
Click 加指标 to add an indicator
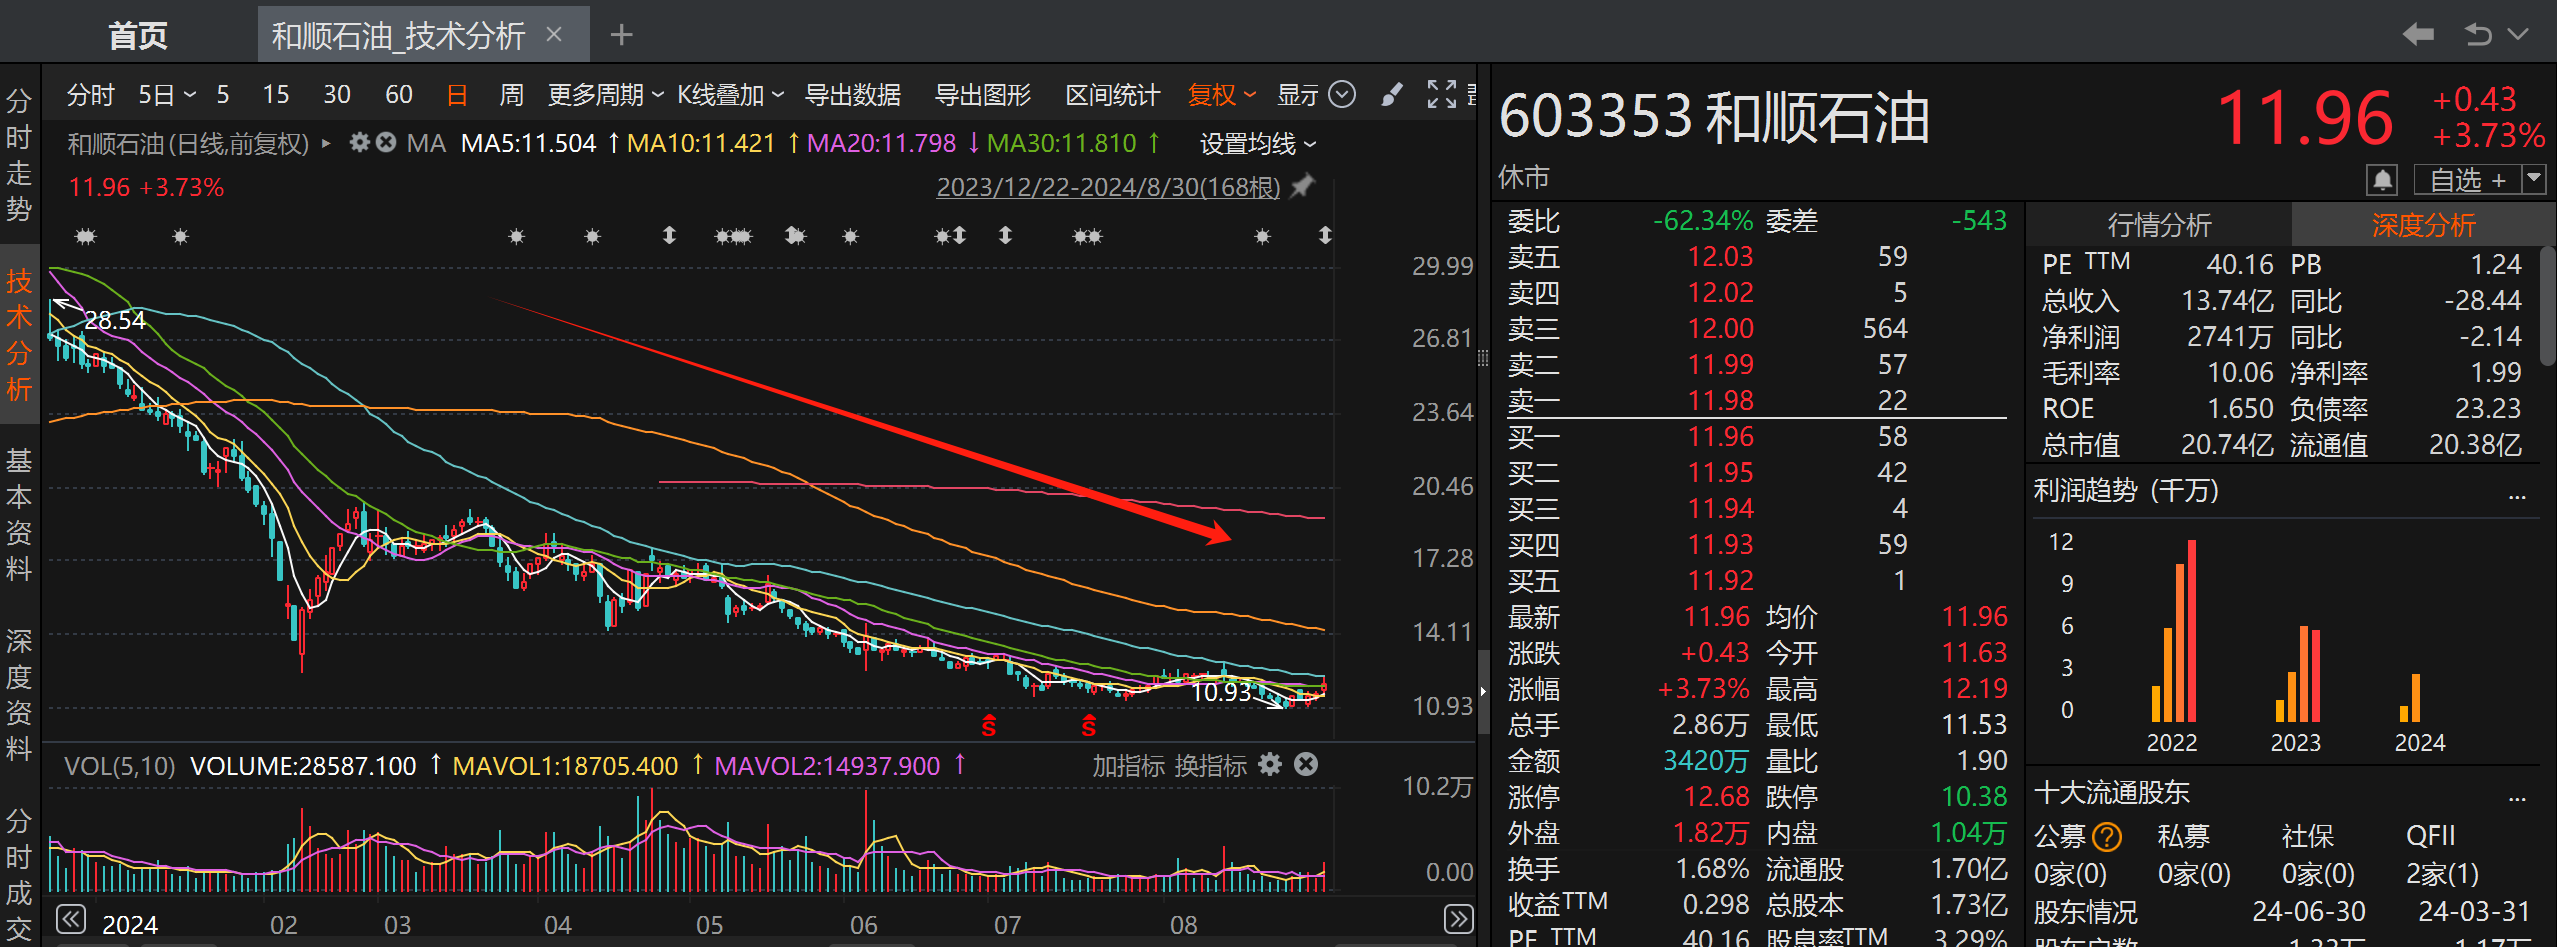click(x=1129, y=766)
